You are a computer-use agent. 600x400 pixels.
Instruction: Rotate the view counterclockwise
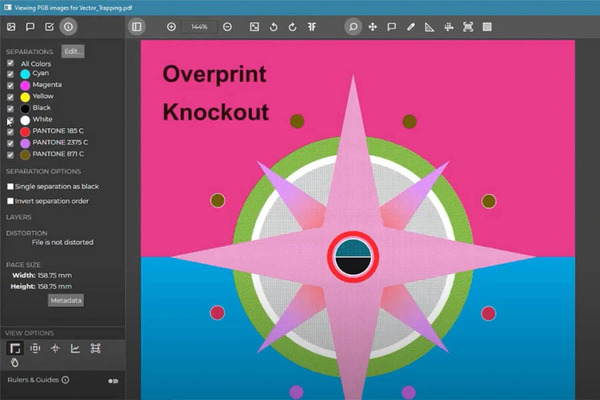coord(273,27)
